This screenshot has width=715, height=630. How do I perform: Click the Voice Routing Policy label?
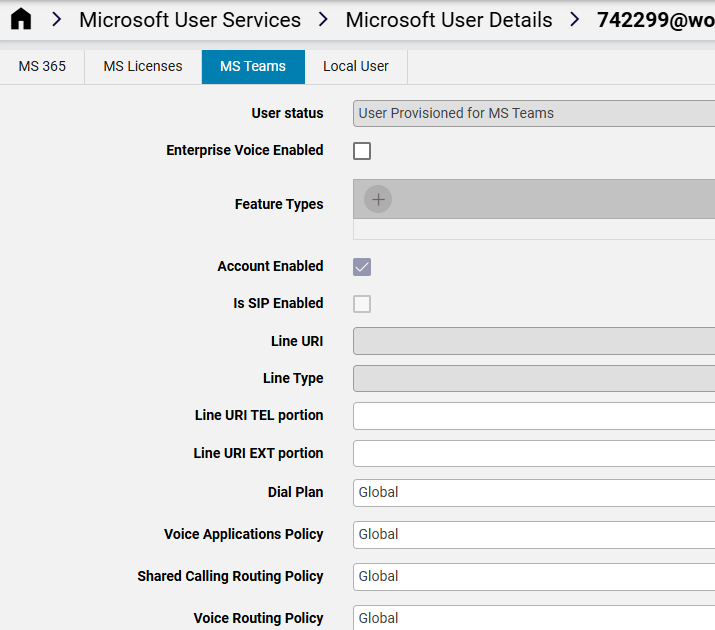[259, 618]
